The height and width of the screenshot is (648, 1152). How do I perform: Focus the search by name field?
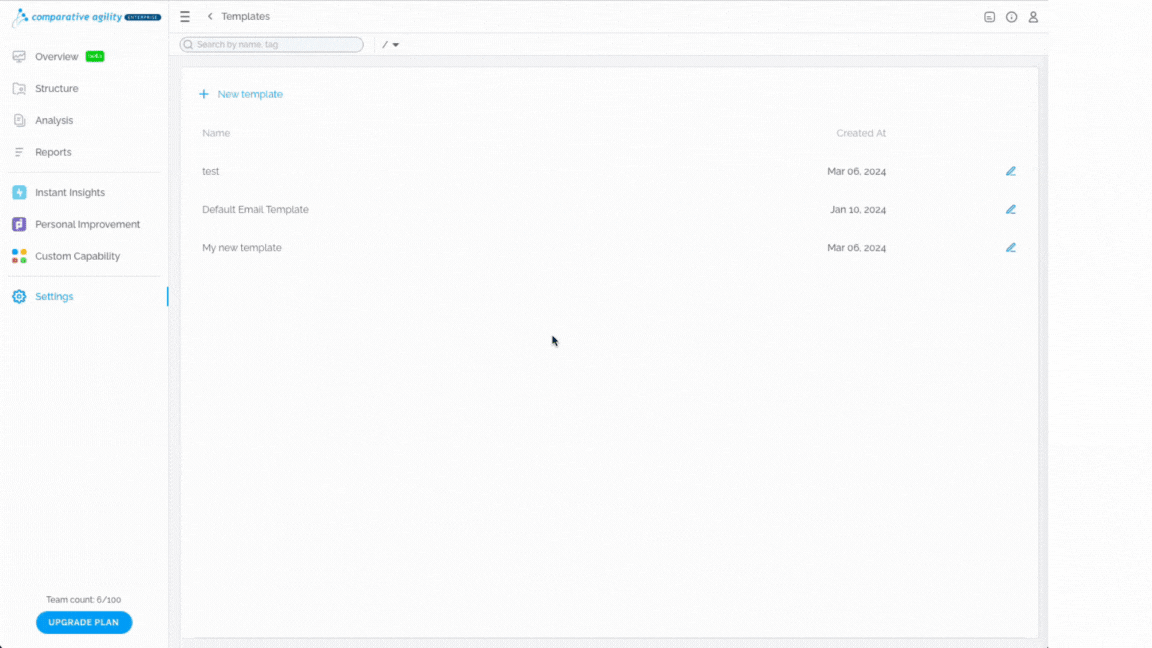[272, 45]
